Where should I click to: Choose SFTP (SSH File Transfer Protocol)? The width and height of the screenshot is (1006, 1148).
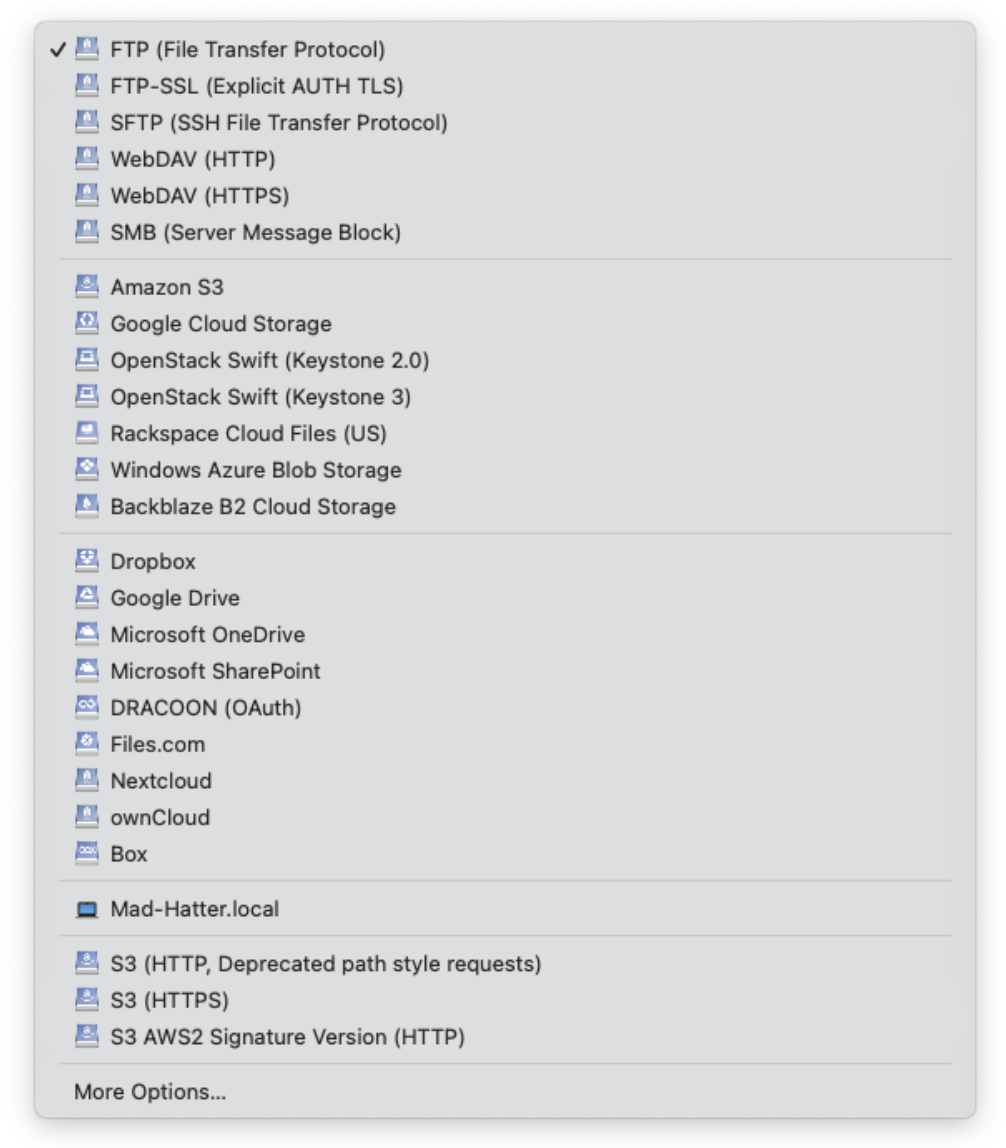coord(278,123)
